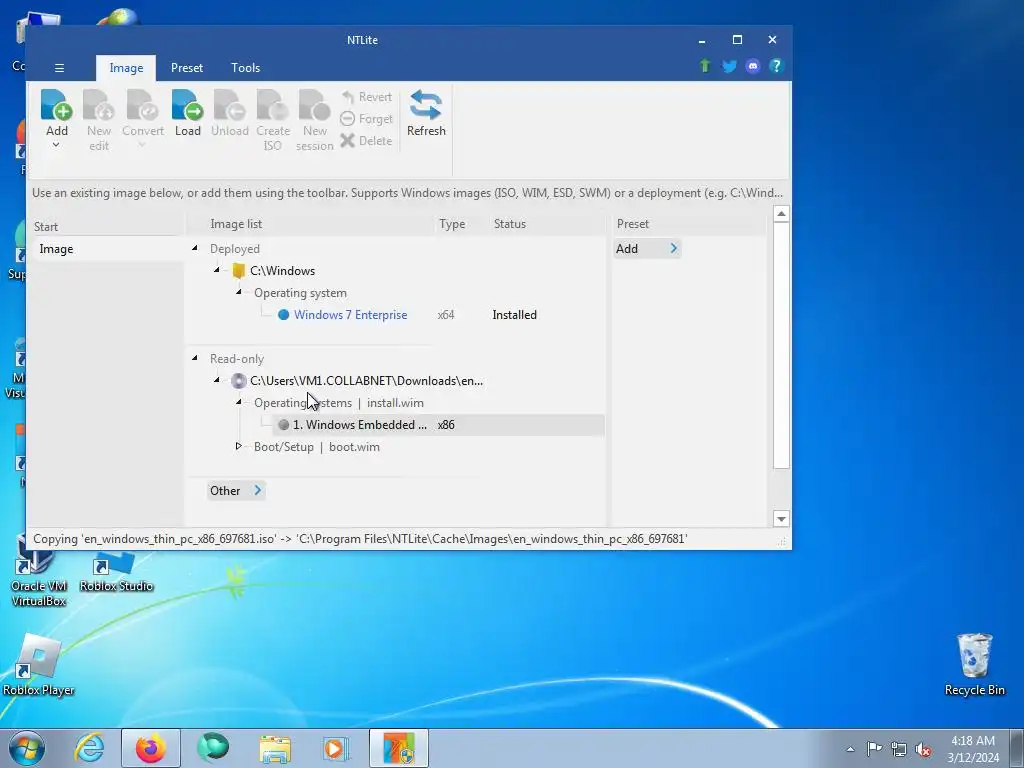Click the muted volume tray icon
1024x768 pixels.
tap(923, 749)
